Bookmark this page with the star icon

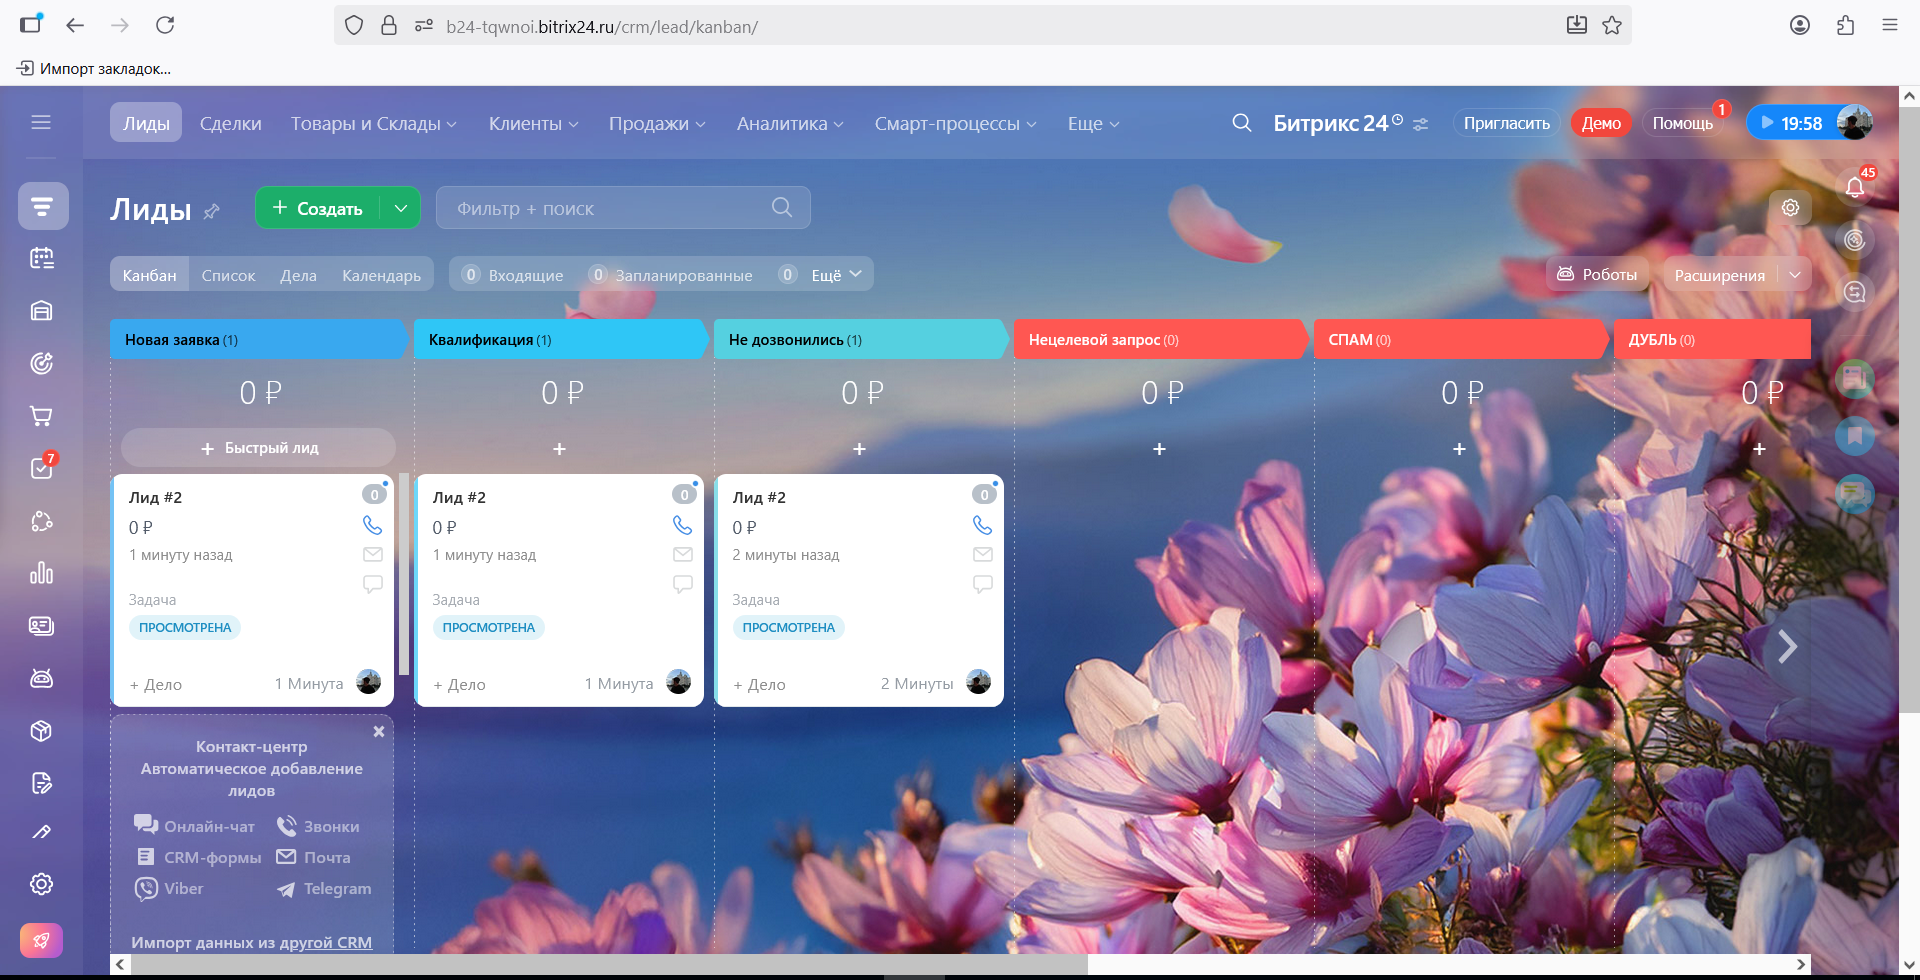pyautogui.click(x=1612, y=25)
